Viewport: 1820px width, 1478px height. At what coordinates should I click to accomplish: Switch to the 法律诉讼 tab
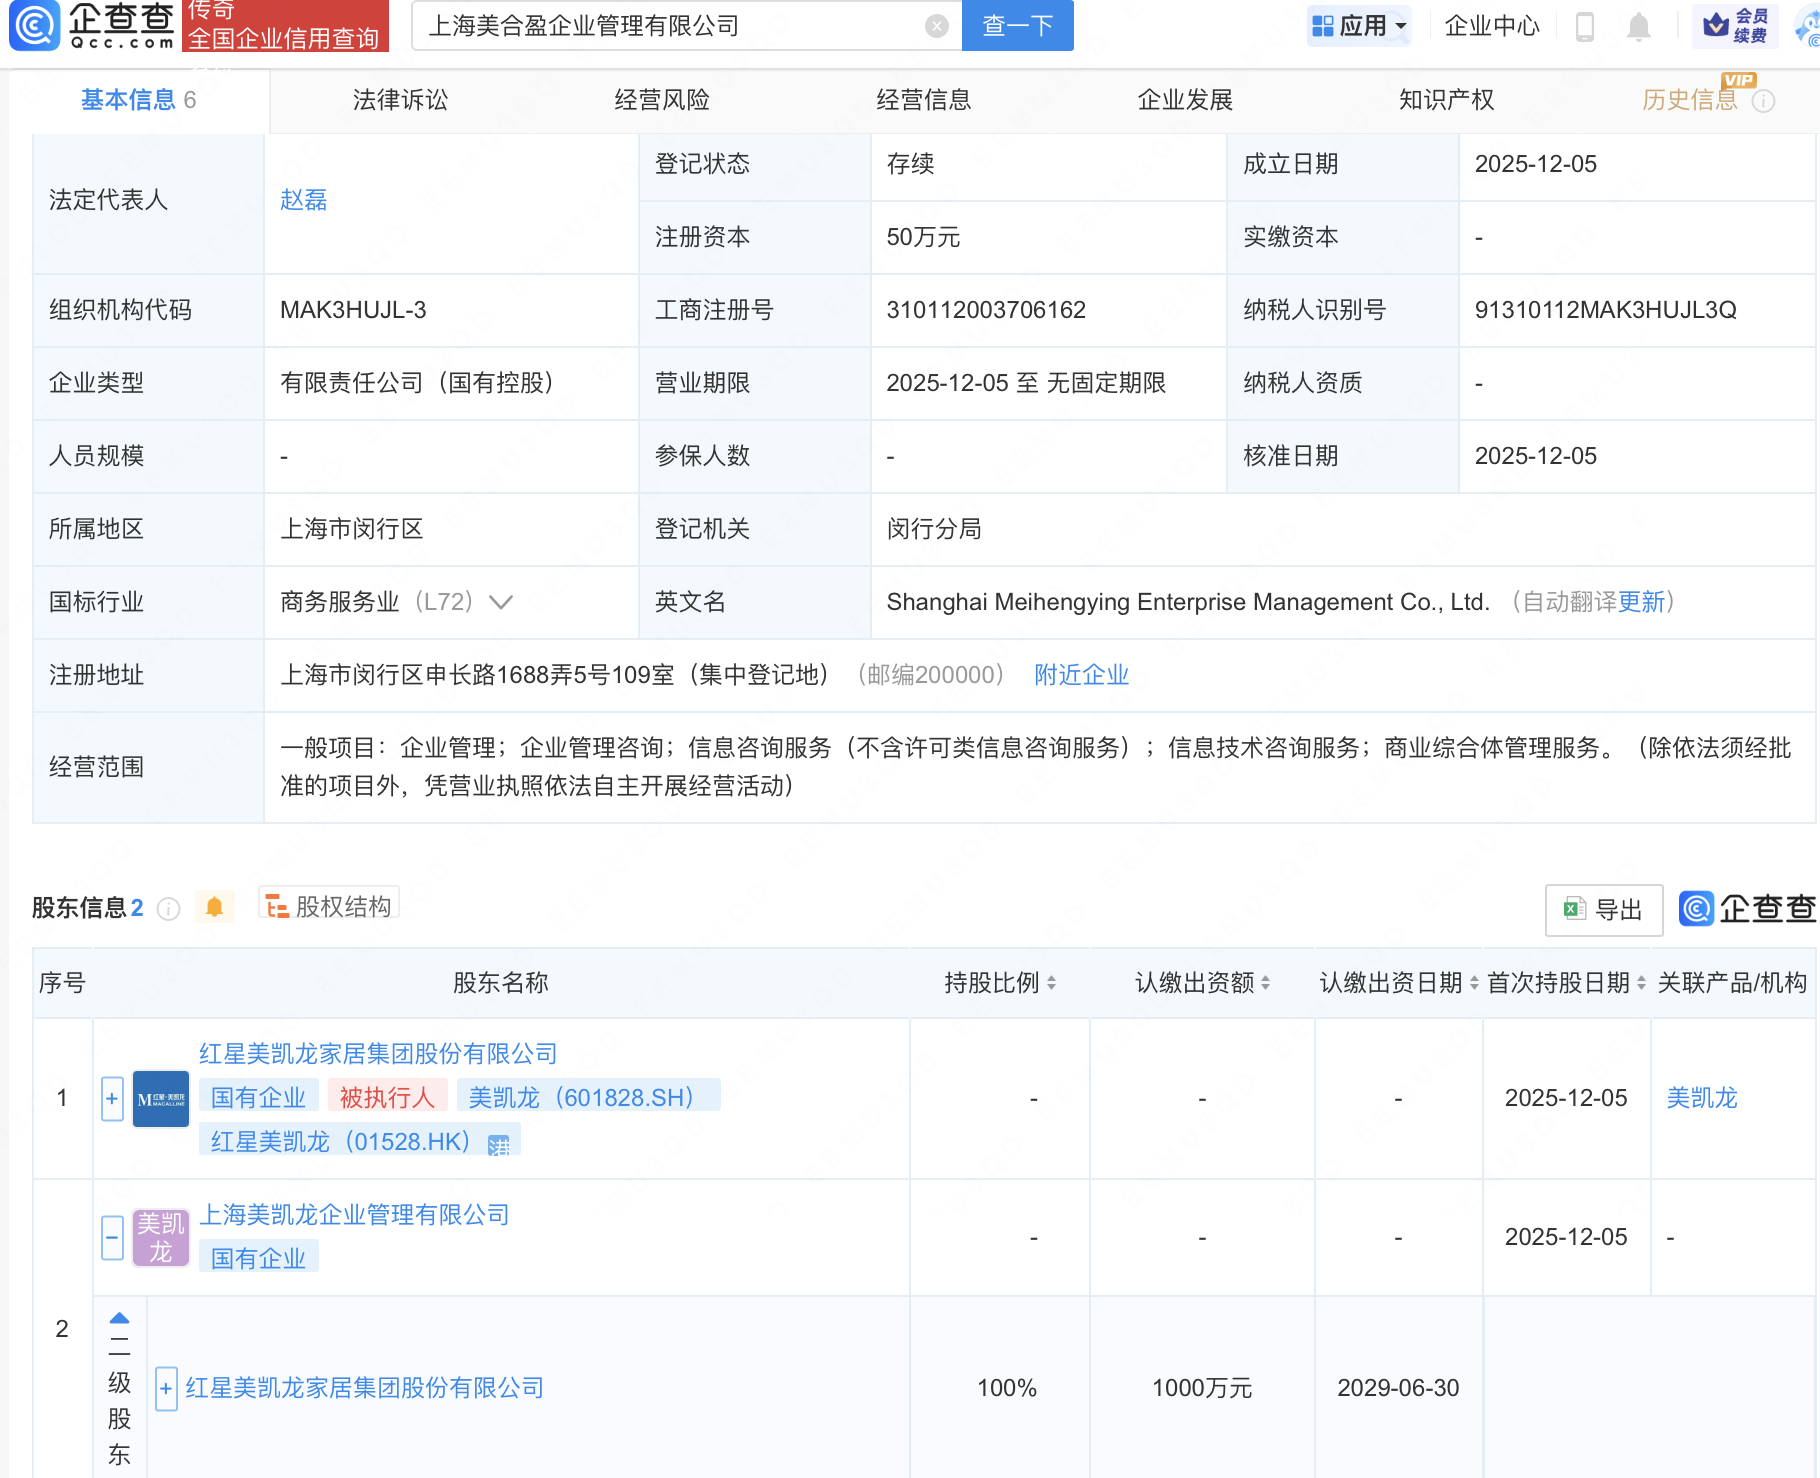[x=399, y=99]
